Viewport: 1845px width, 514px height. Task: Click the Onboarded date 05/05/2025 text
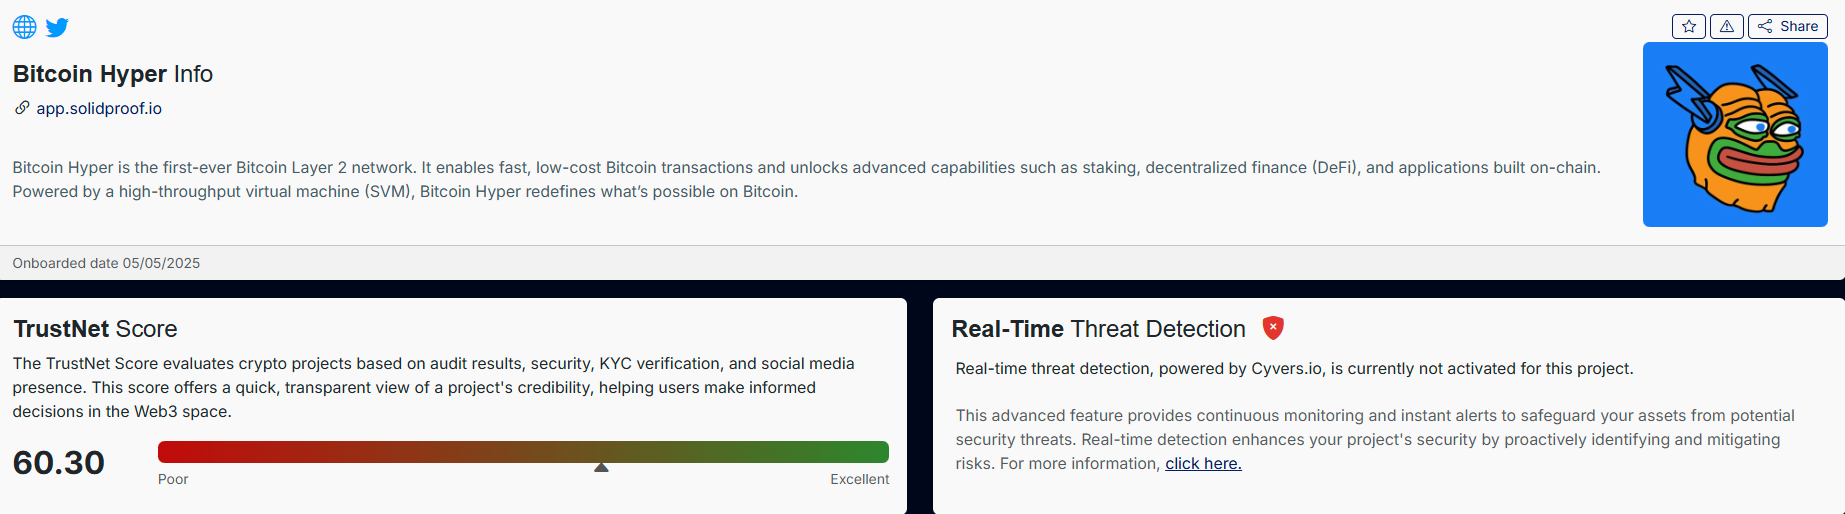[x=106, y=263]
